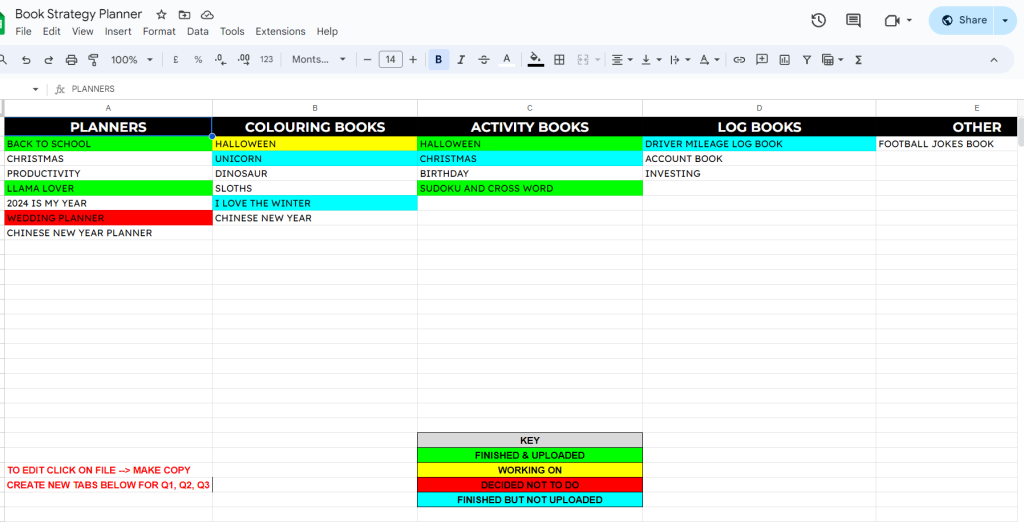Click the star icon beside document title

point(161,14)
